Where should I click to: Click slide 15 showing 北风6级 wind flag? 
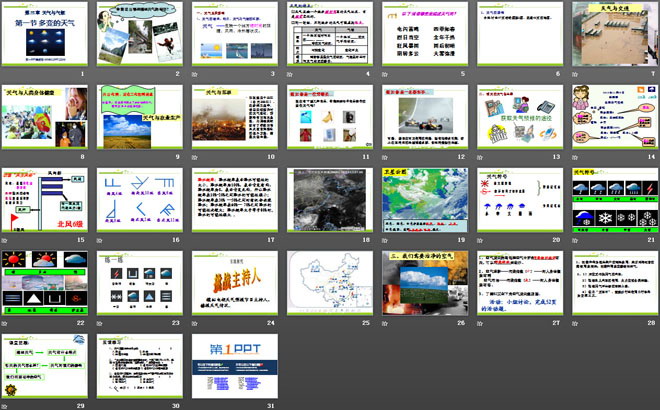[x=46, y=199]
